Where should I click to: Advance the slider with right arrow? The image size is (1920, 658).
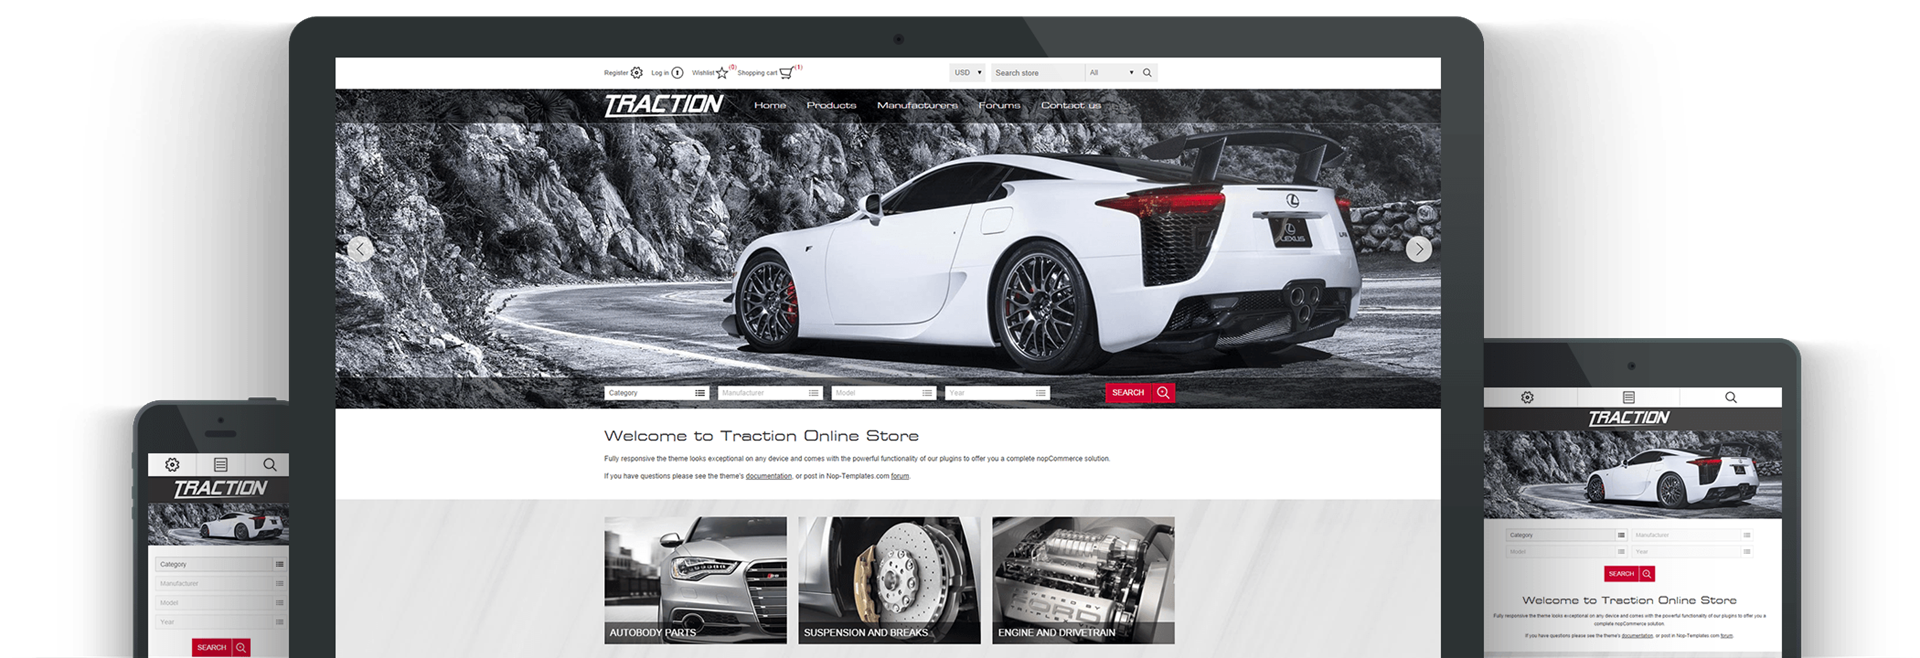[1418, 249]
